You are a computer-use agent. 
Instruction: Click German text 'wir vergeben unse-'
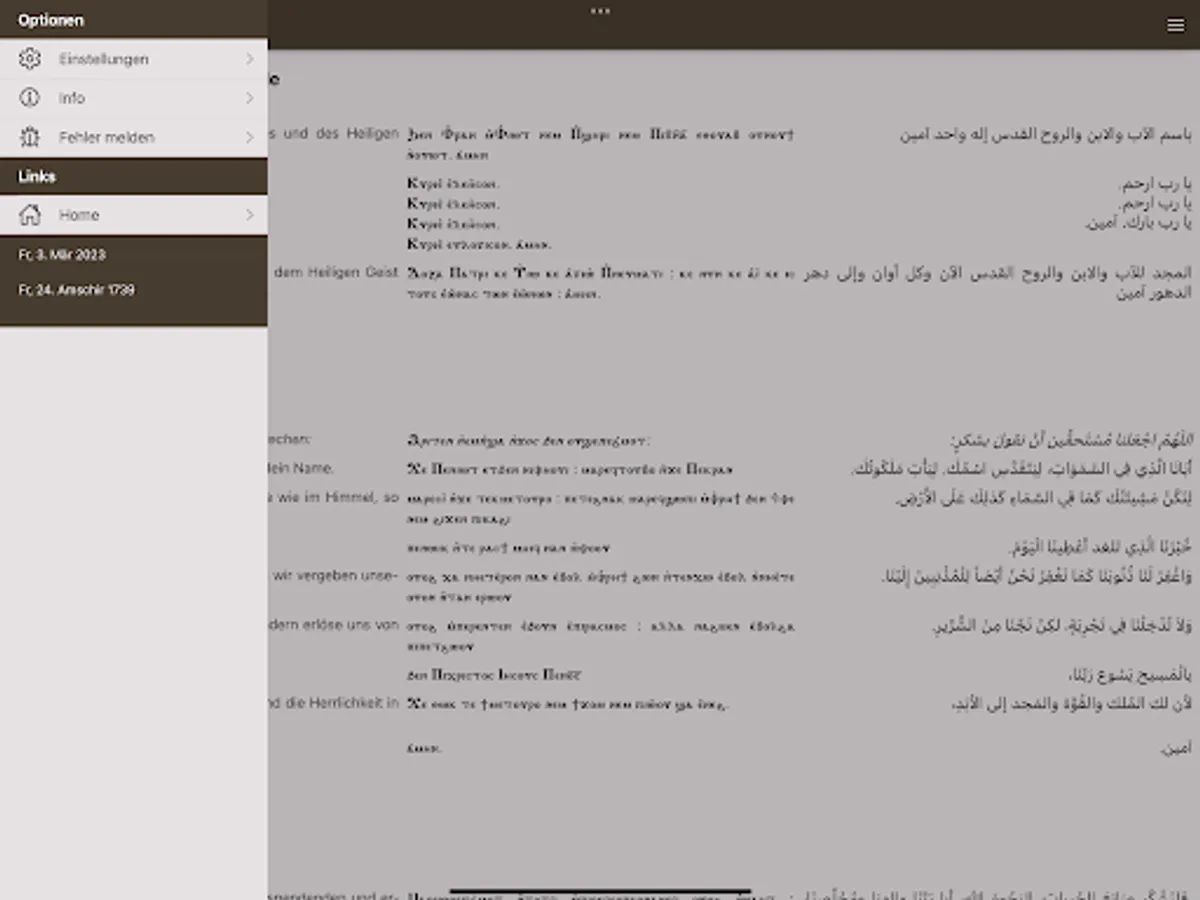335,575
